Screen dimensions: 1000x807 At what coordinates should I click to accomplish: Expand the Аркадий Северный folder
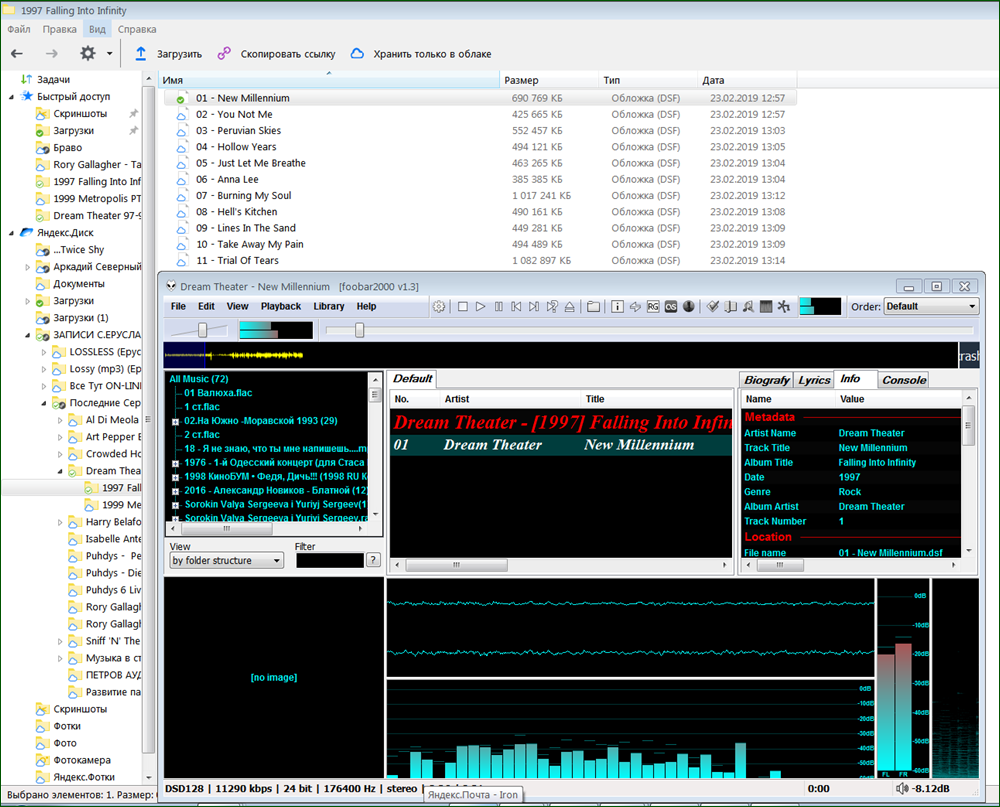coord(27,267)
